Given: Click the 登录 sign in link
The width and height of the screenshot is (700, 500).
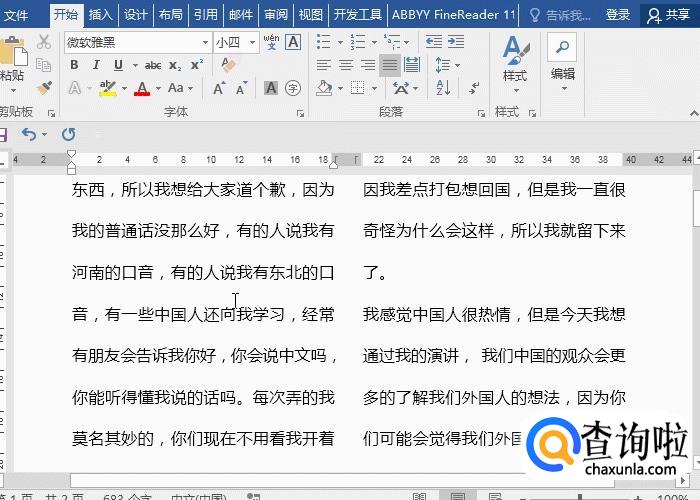Looking at the screenshot, I should 618,15.
